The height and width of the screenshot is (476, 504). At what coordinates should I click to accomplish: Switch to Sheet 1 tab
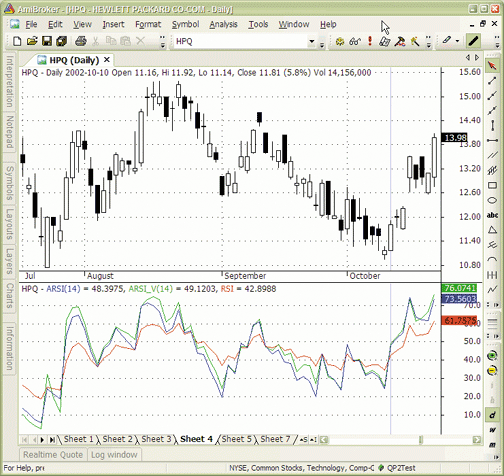(x=79, y=439)
